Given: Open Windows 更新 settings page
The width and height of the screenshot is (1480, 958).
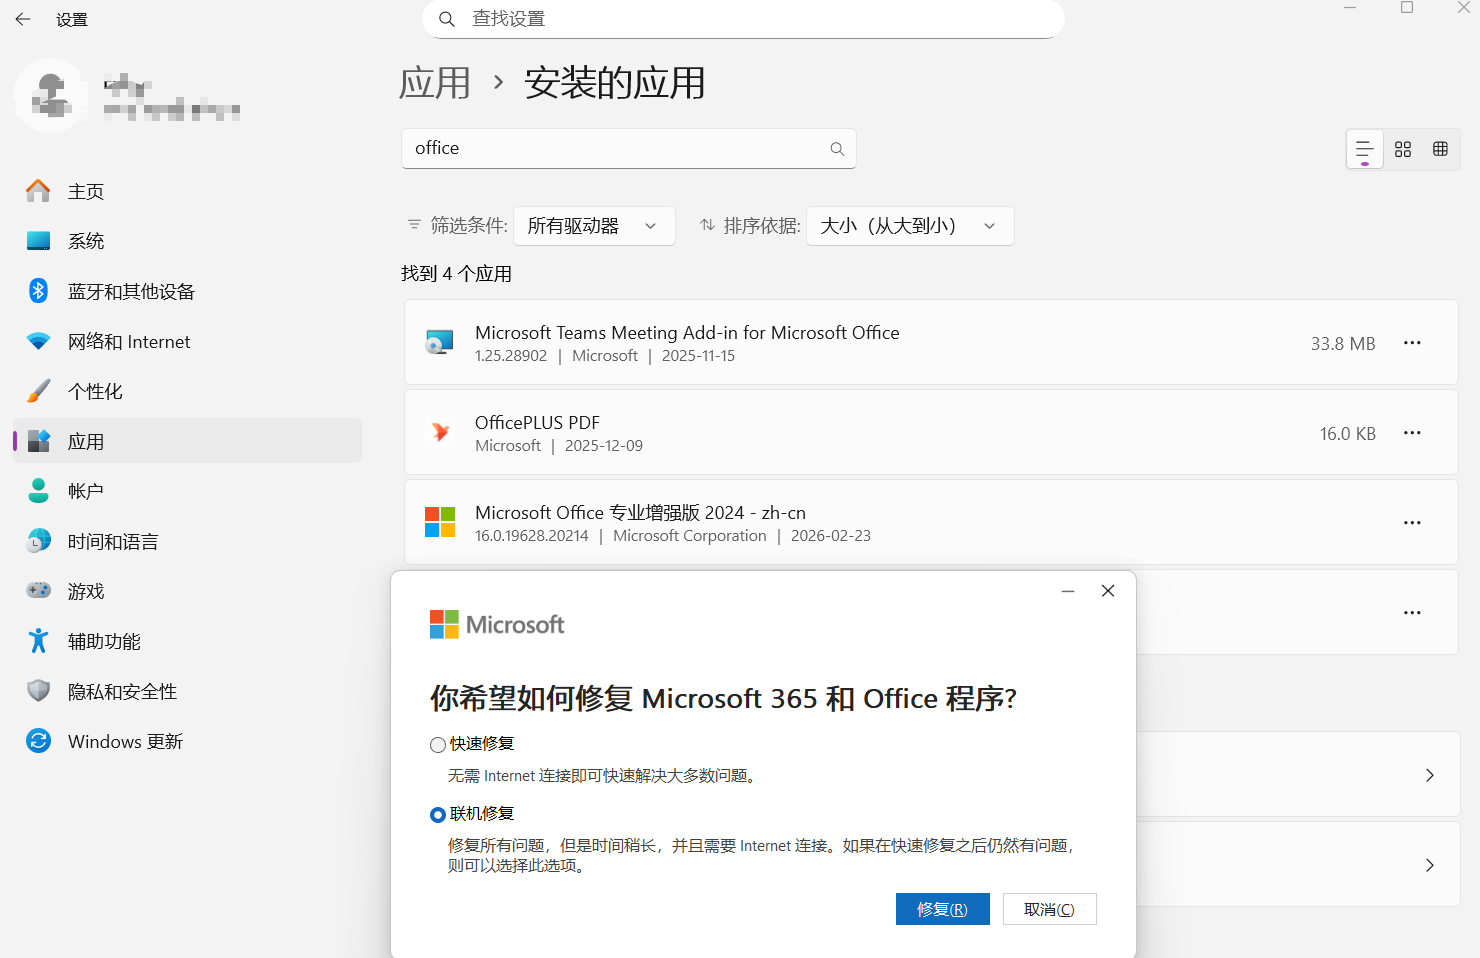Looking at the screenshot, I should point(187,741).
